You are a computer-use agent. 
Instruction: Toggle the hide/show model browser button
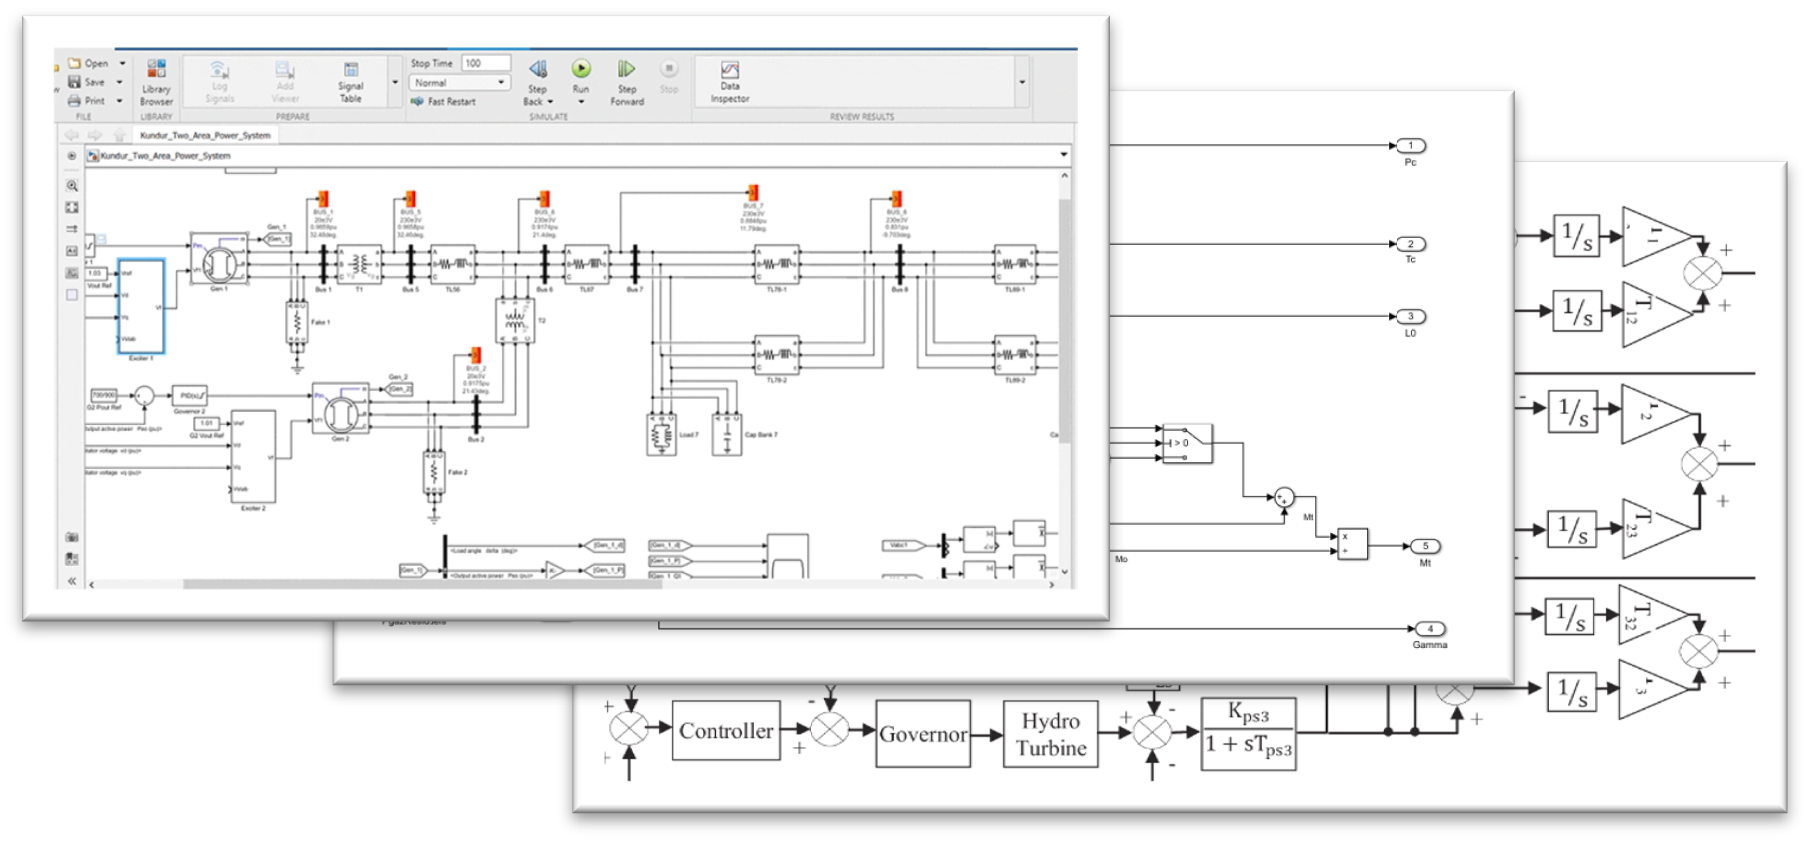71,156
